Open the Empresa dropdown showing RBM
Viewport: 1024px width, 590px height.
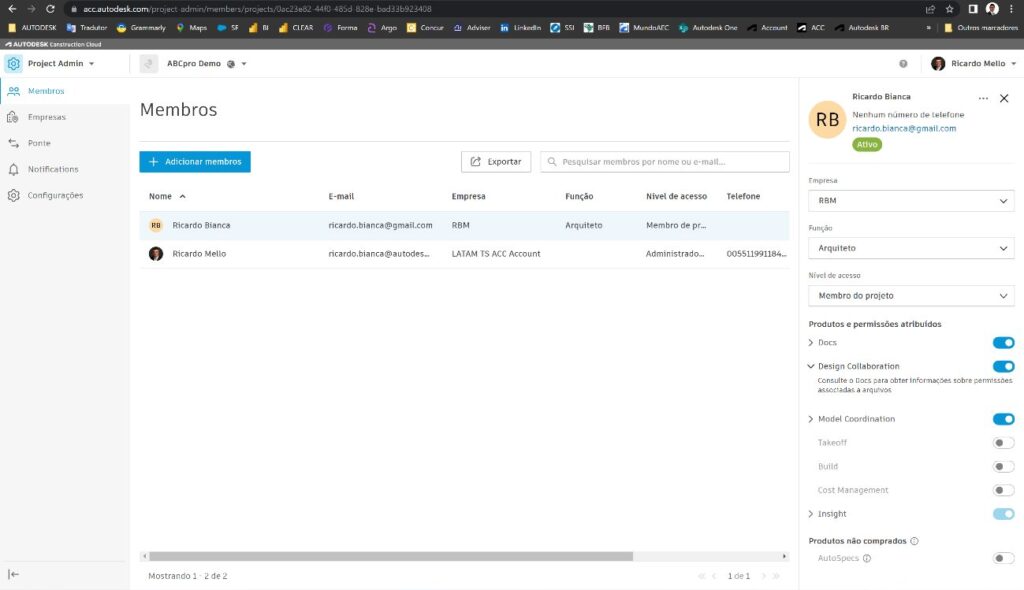[x=911, y=201]
